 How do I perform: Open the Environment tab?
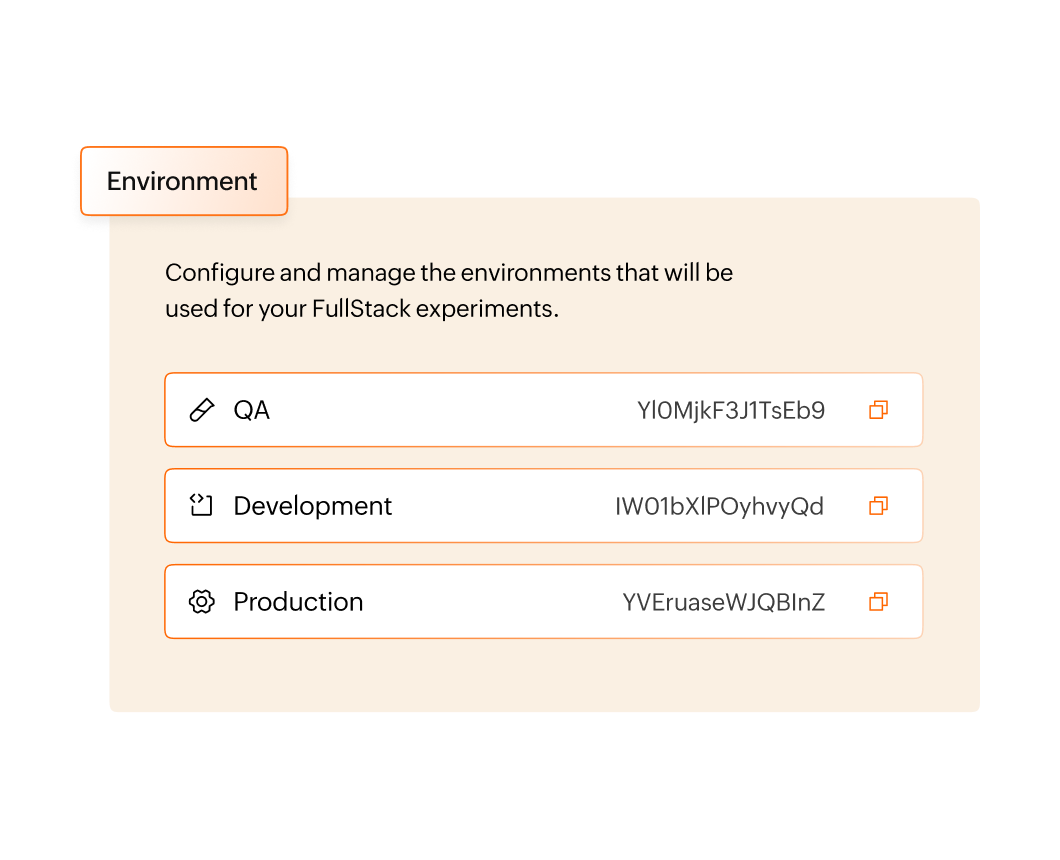[x=183, y=181]
